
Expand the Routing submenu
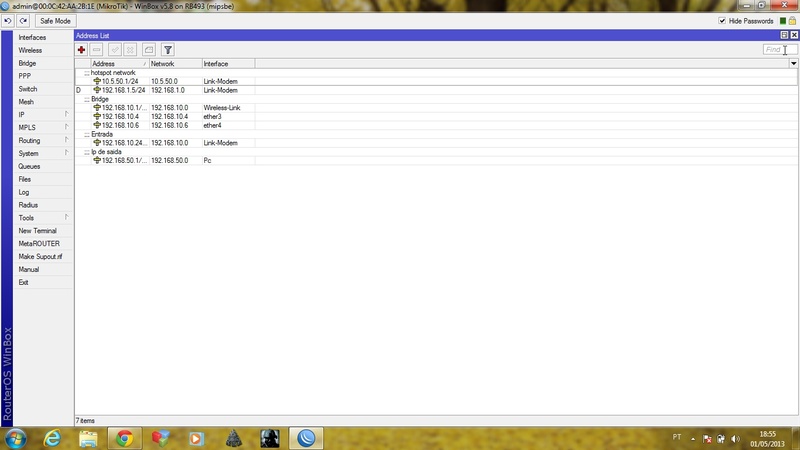click(43, 140)
